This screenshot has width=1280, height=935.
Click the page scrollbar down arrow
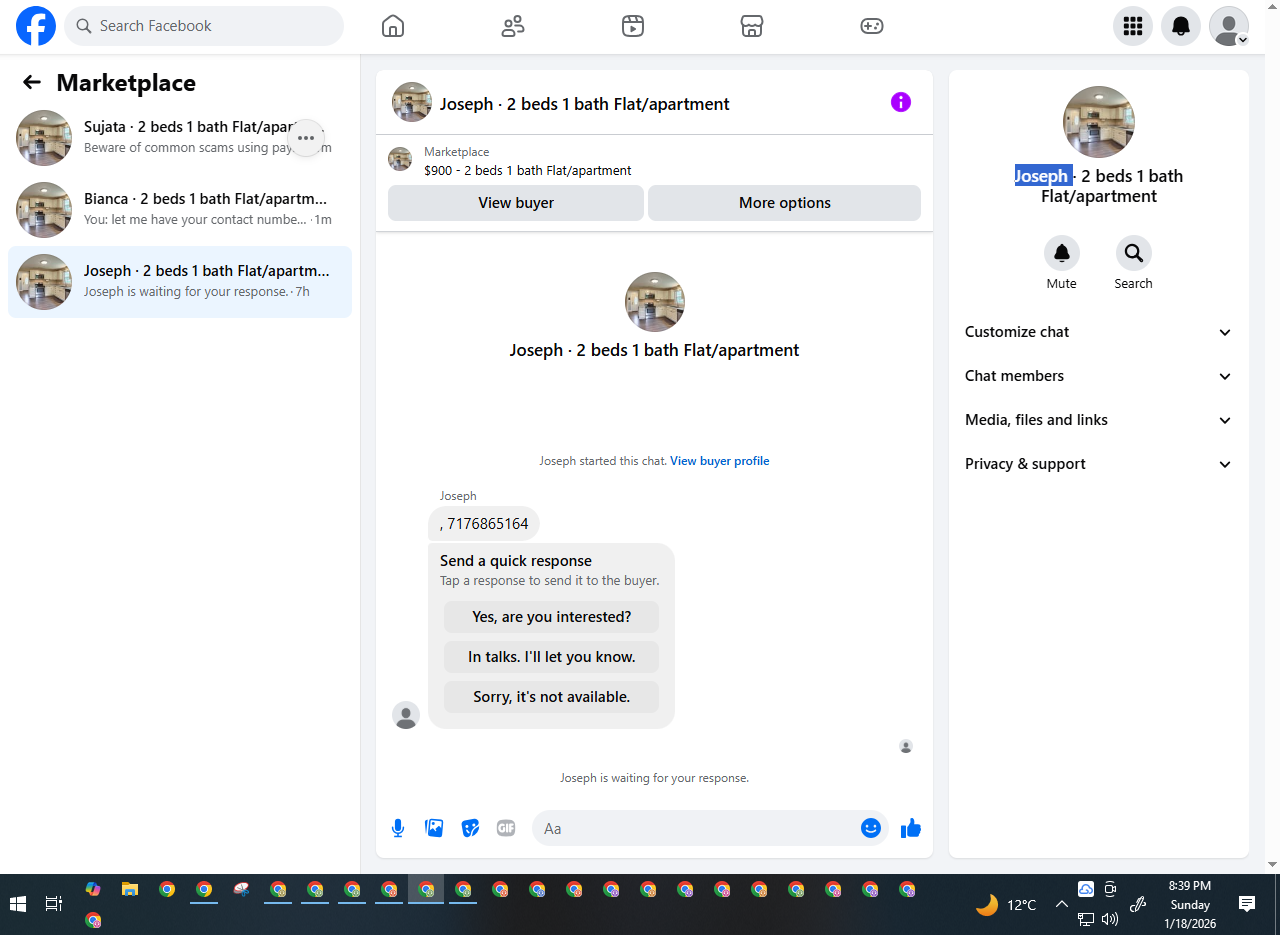click(1272, 864)
